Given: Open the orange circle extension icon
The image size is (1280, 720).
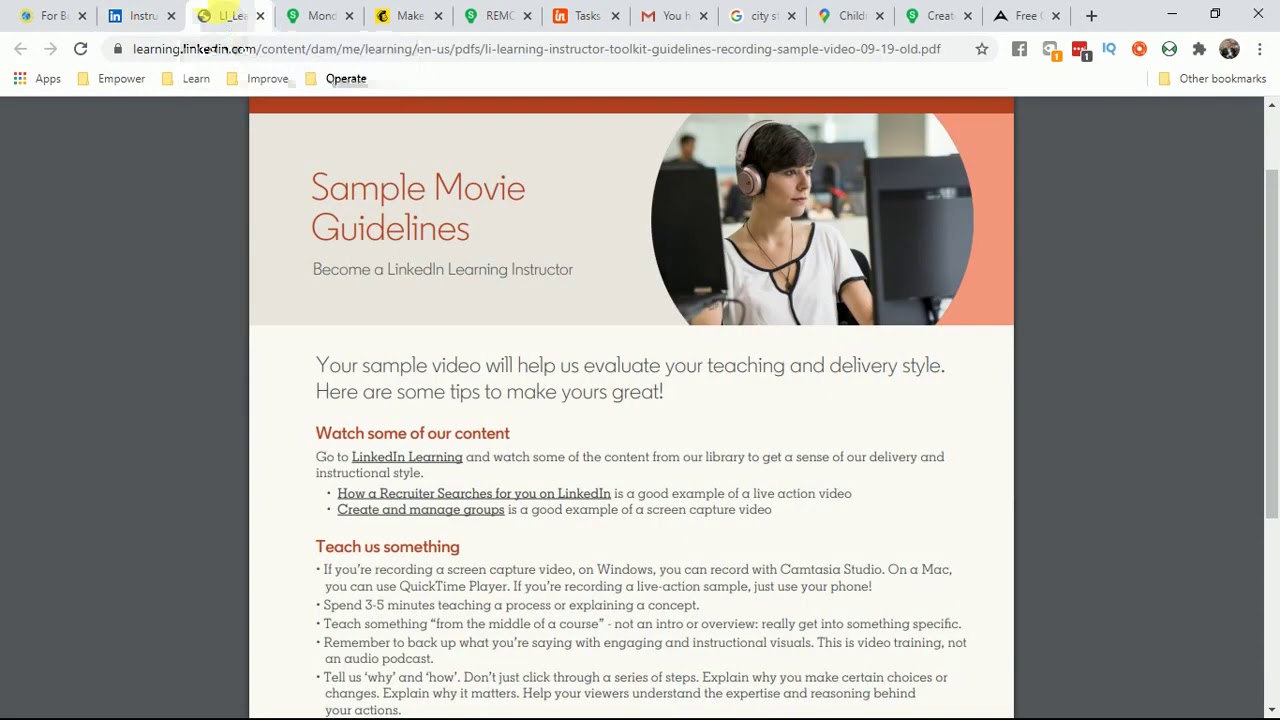Looking at the screenshot, I should pyautogui.click(x=1139, y=48).
